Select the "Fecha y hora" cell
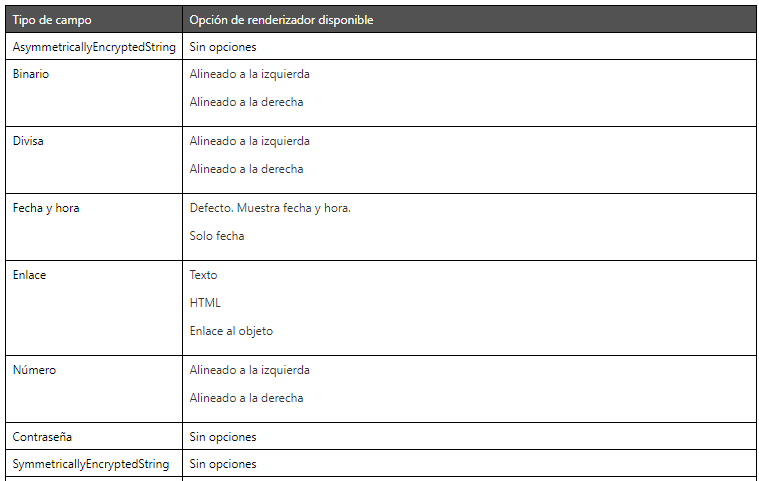Image resolution: width=759 pixels, height=481 pixels. tap(46, 208)
